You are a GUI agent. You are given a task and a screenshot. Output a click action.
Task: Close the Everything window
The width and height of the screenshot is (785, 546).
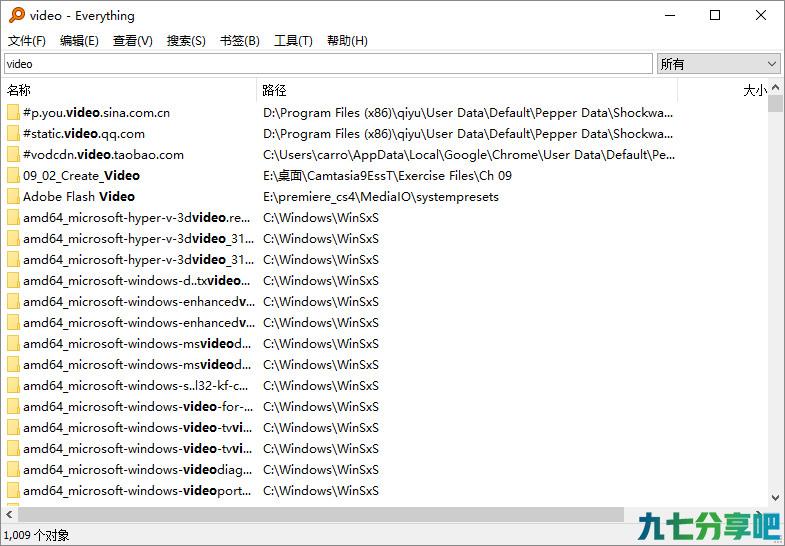click(x=760, y=16)
